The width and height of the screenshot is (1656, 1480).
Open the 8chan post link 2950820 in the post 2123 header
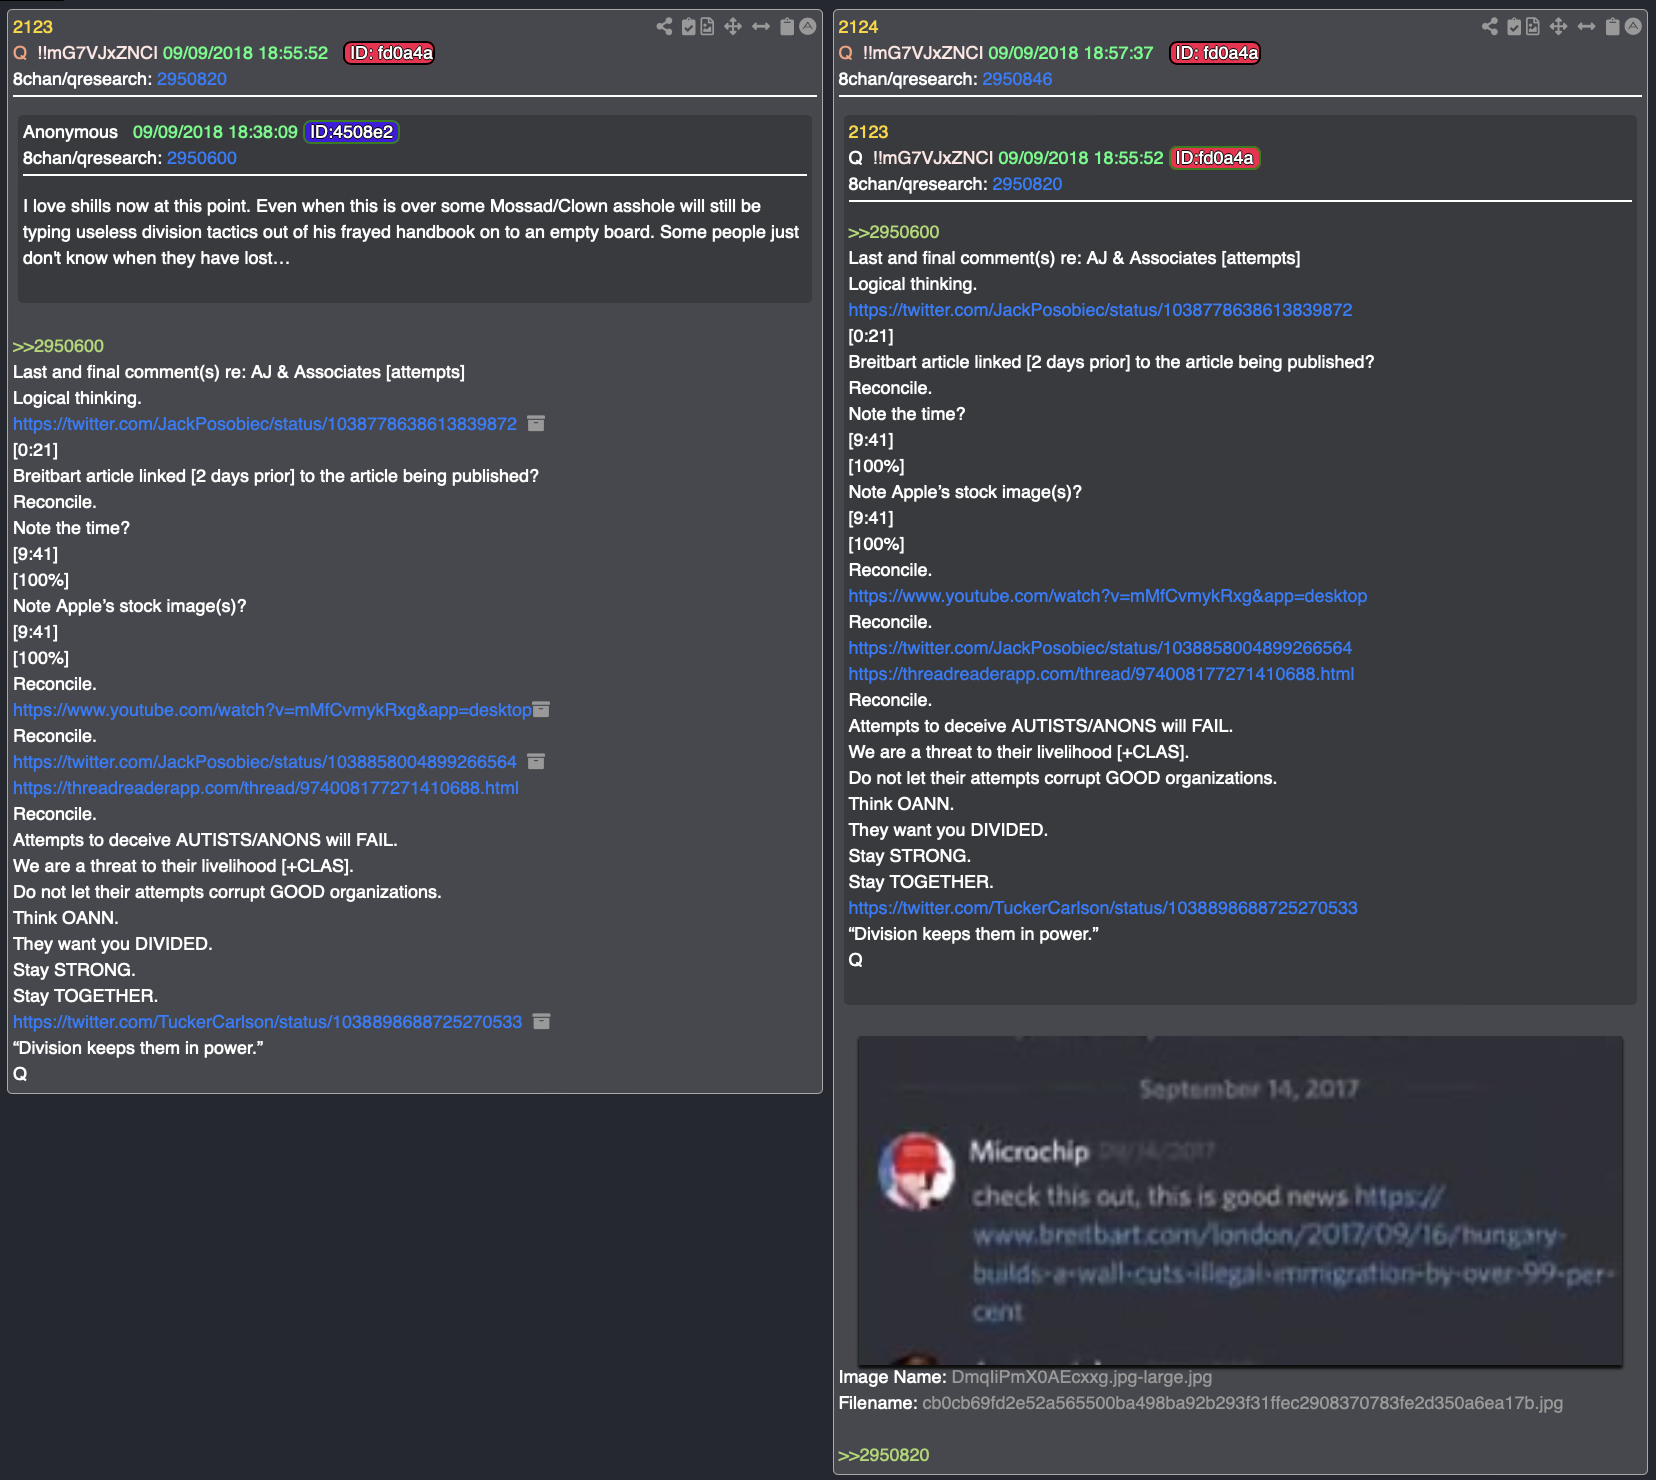[192, 79]
